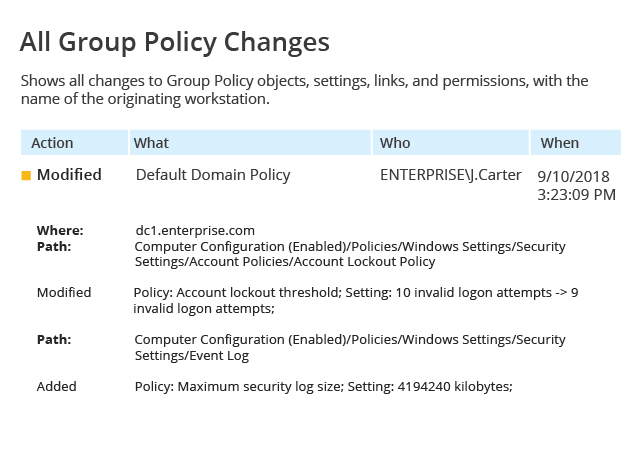Open the Default Domain Policy entry
The image size is (640, 450).
point(213,175)
